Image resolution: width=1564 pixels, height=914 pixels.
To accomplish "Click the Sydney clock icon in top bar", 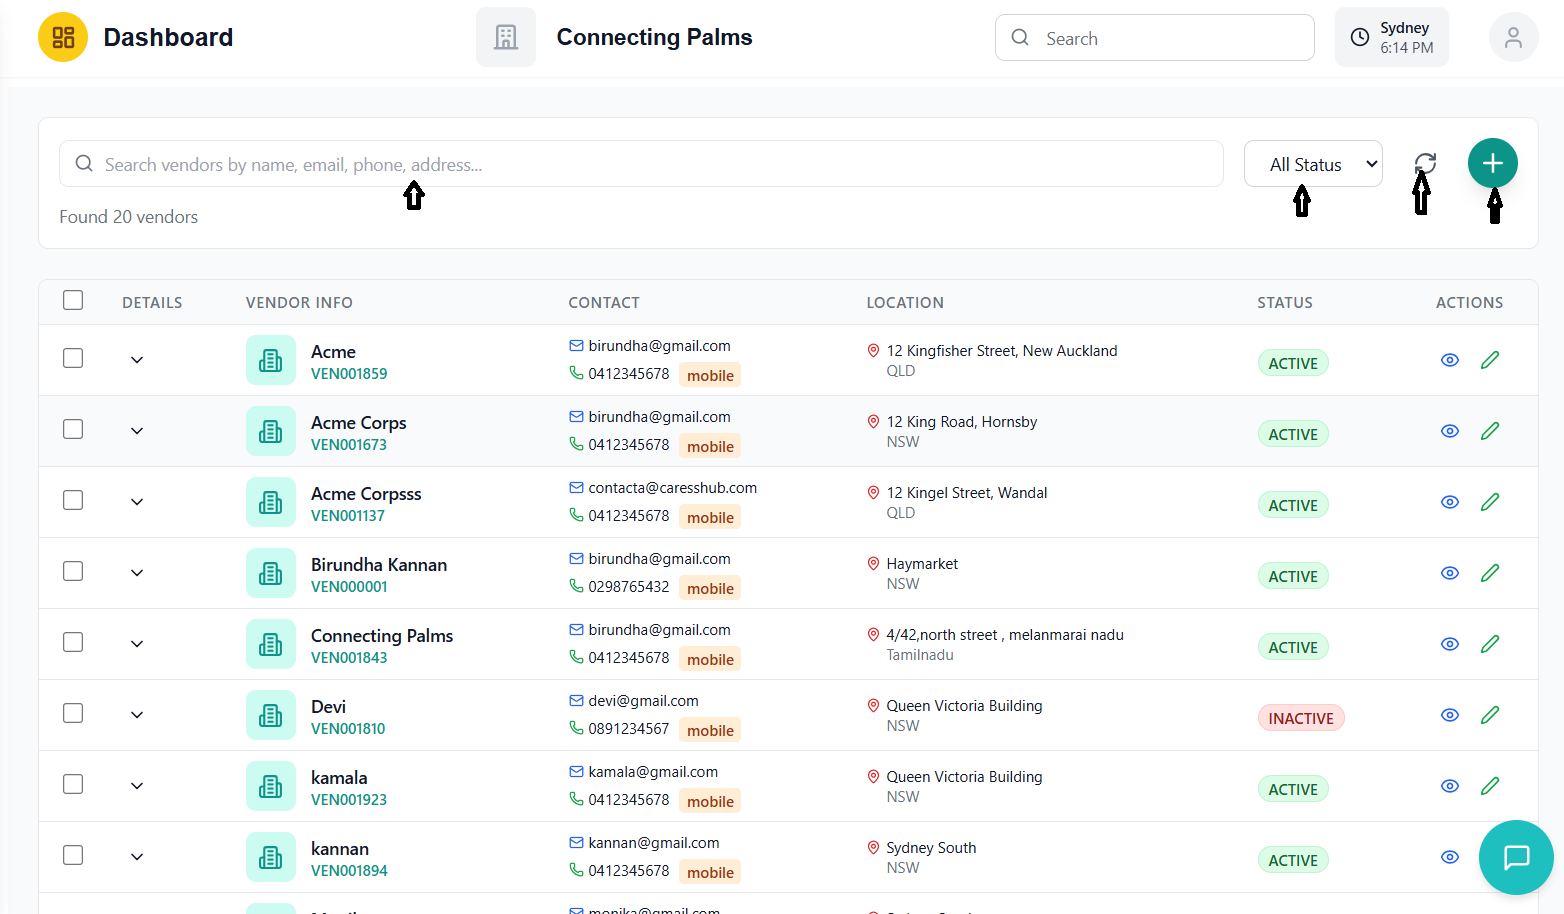I will click(1359, 36).
